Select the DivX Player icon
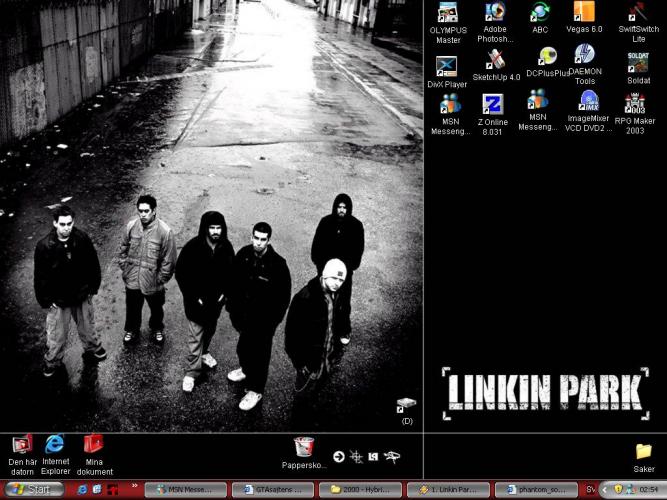Viewport: 667px width, 500px height. pyautogui.click(x=448, y=66)
